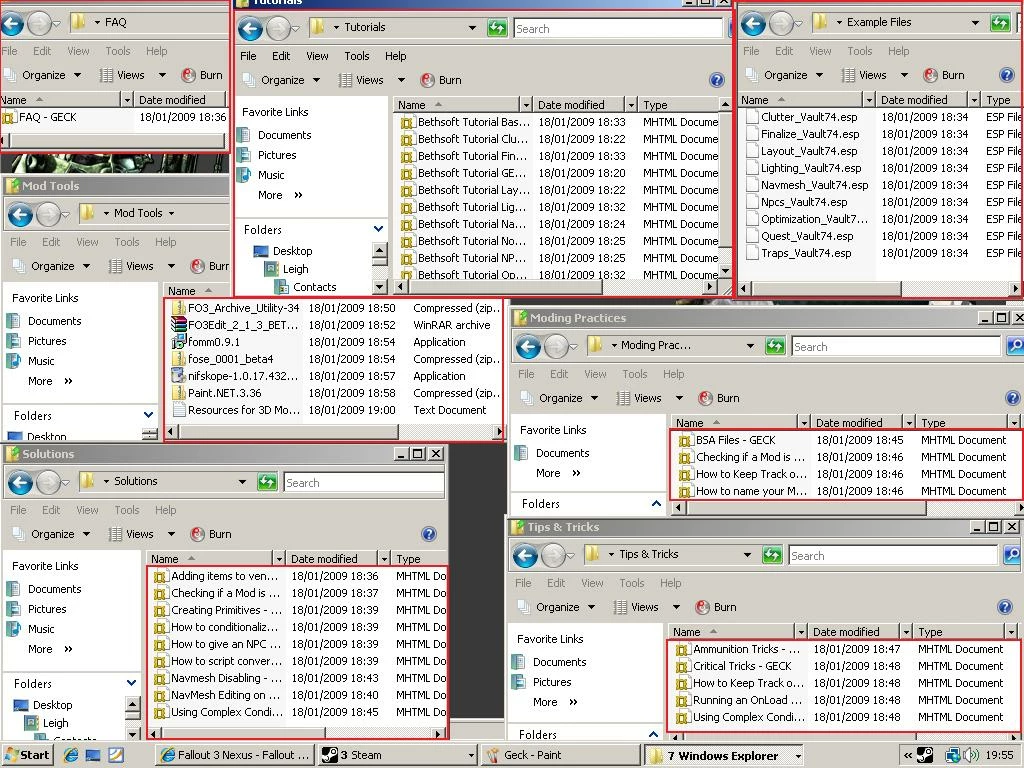
Task: Click the Search box in Solutions window
Action: point(364,483)
